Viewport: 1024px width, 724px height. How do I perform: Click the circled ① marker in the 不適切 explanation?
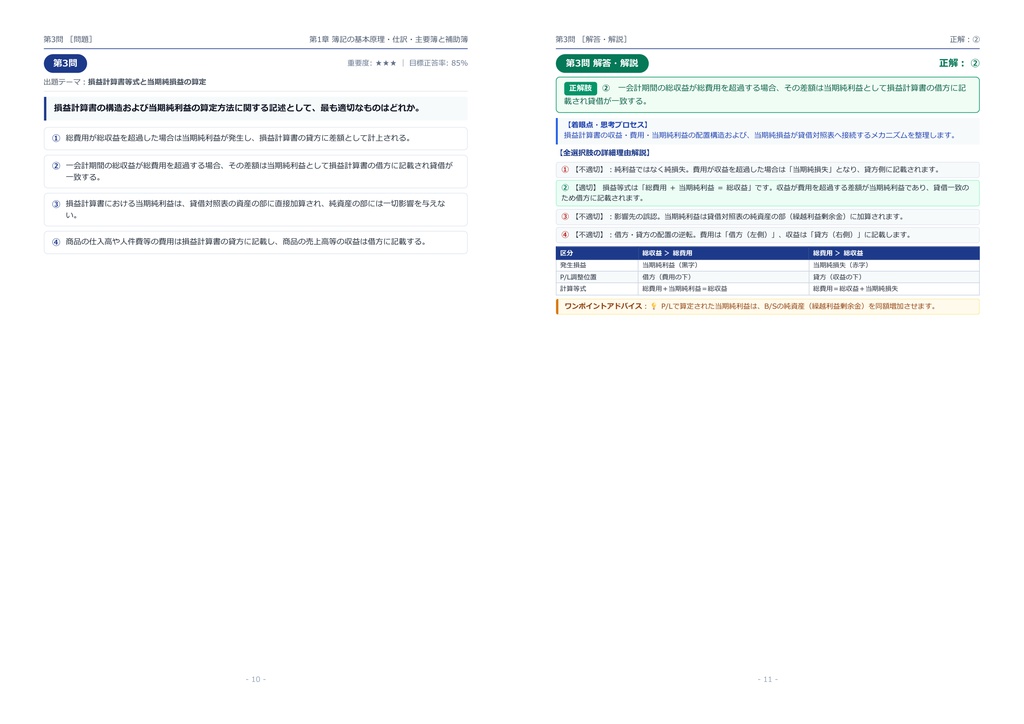(x=565, y=170)
